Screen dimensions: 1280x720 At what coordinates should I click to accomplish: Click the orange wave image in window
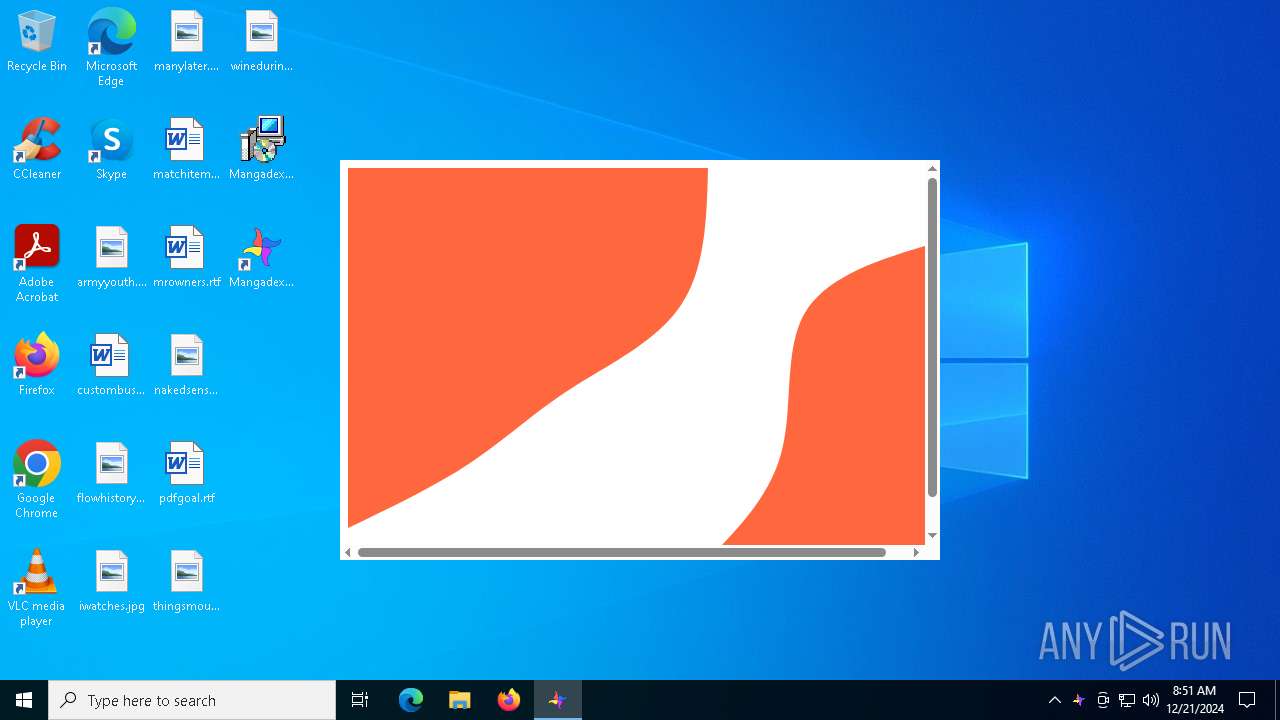click(636, 356)
